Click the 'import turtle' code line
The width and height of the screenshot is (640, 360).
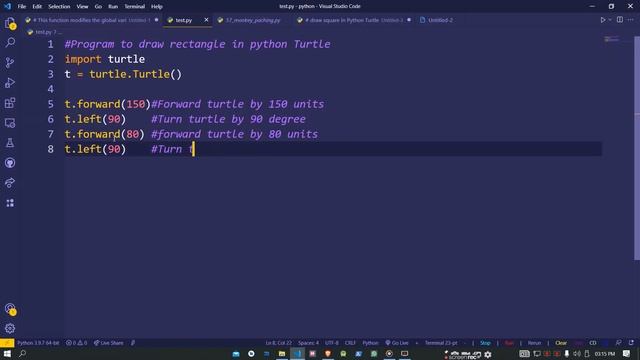click(x=105, y=59)
